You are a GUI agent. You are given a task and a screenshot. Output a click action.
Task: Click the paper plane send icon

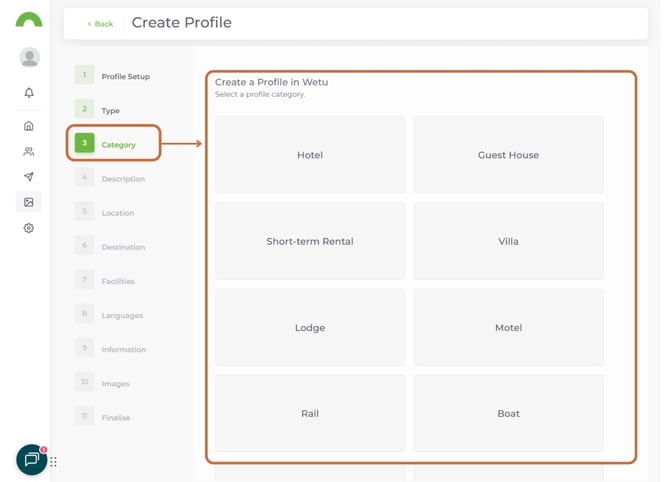(x=29, y=177)
